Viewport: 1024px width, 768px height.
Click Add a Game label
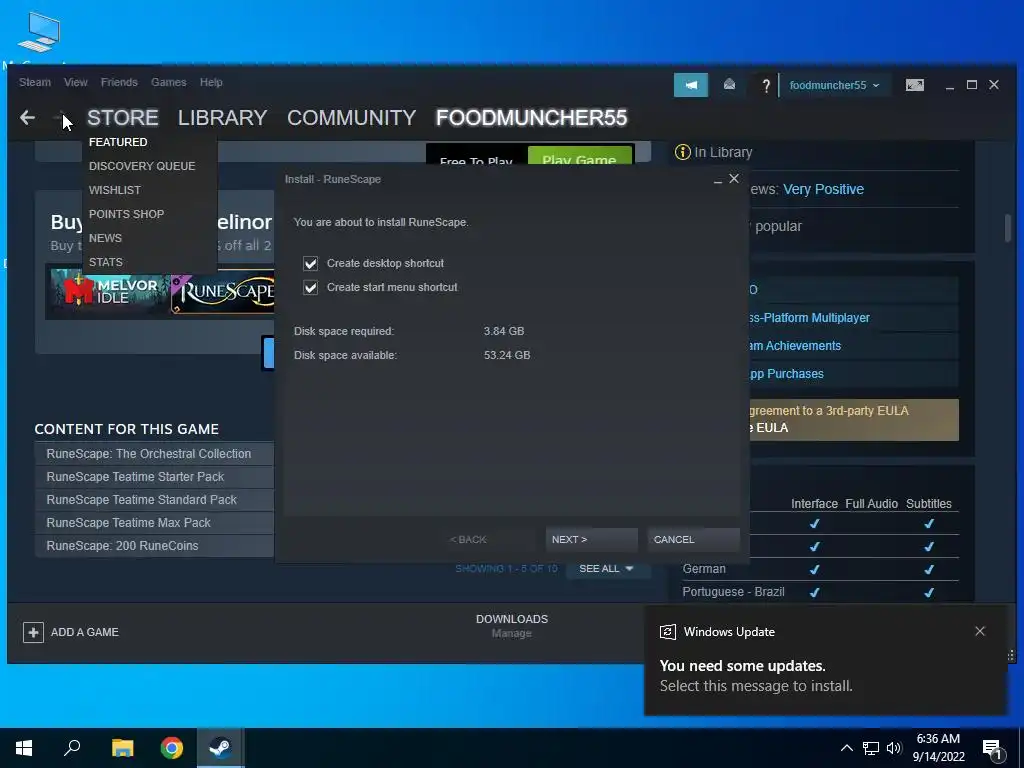coord(85,632)
